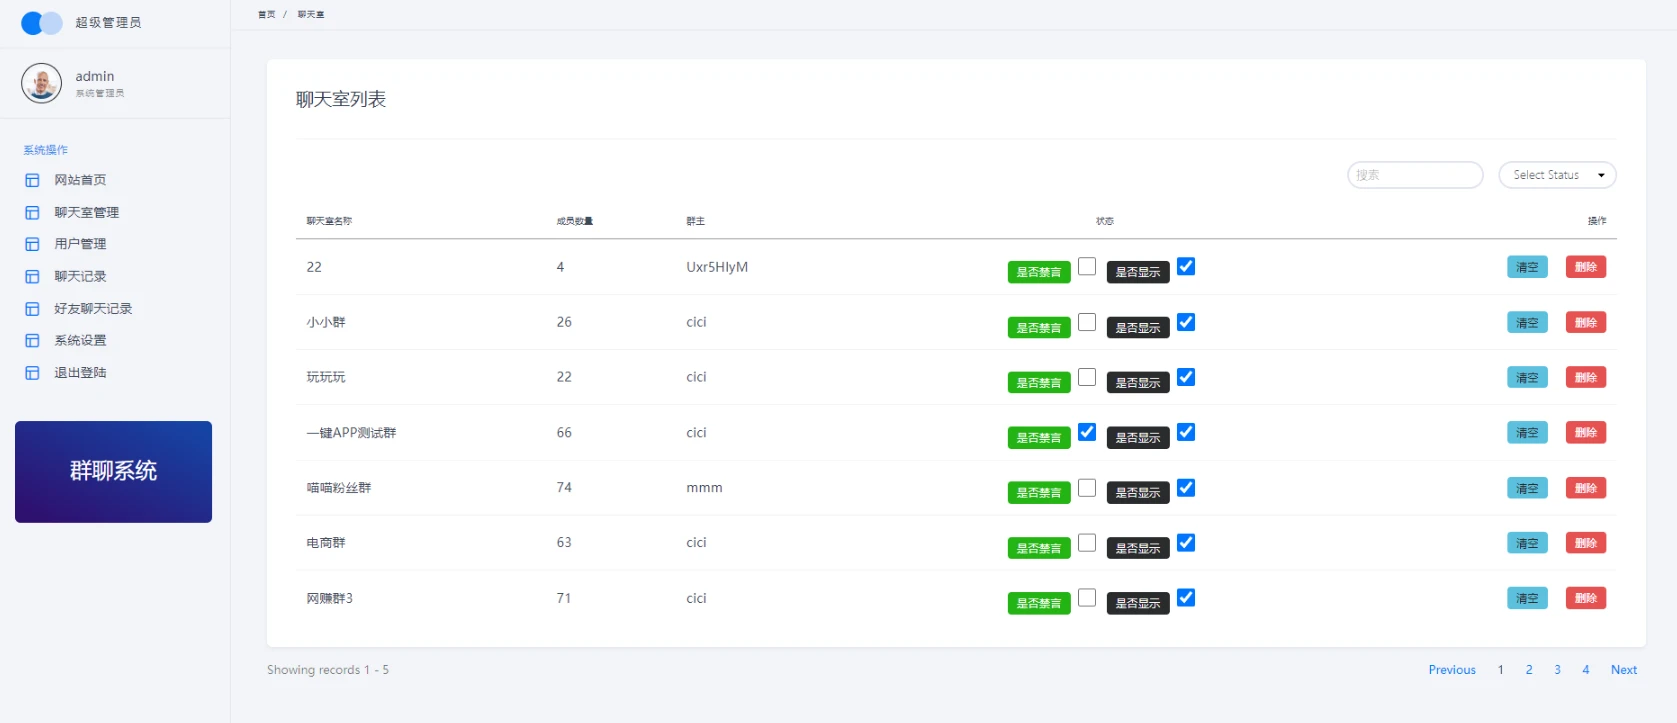Screen dimensions: 1677x723
Task: Click the icon beside 聊天室管理 in sidebar
Action: tap(32, 213)
